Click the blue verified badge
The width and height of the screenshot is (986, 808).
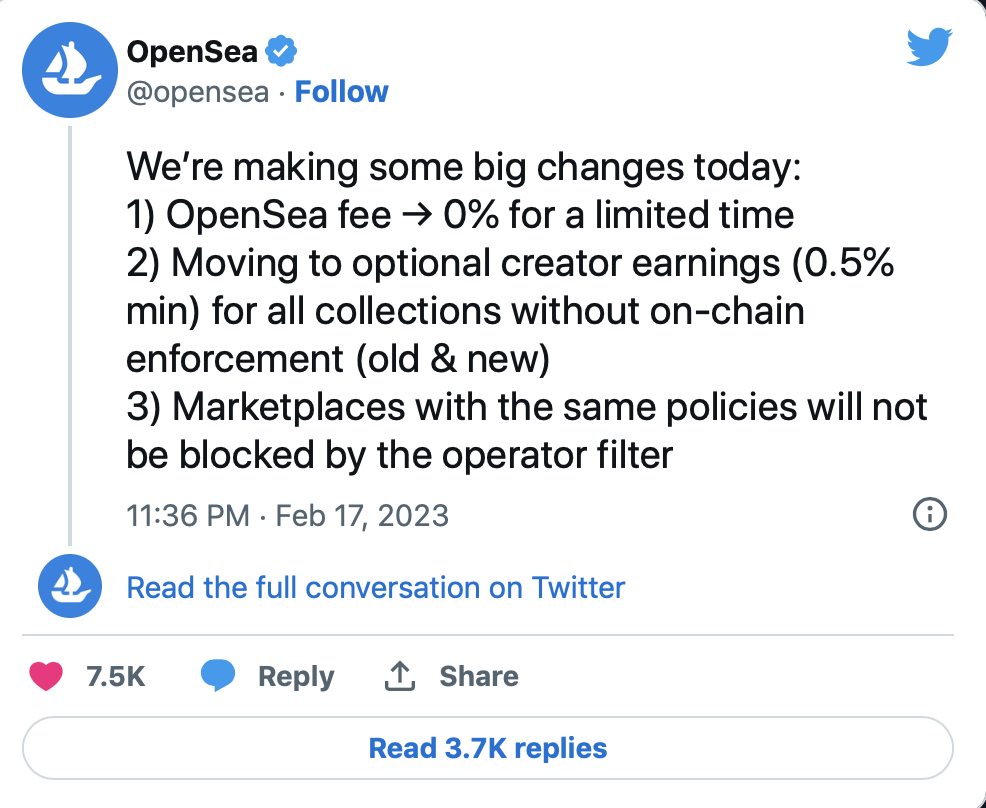point(281,51)
